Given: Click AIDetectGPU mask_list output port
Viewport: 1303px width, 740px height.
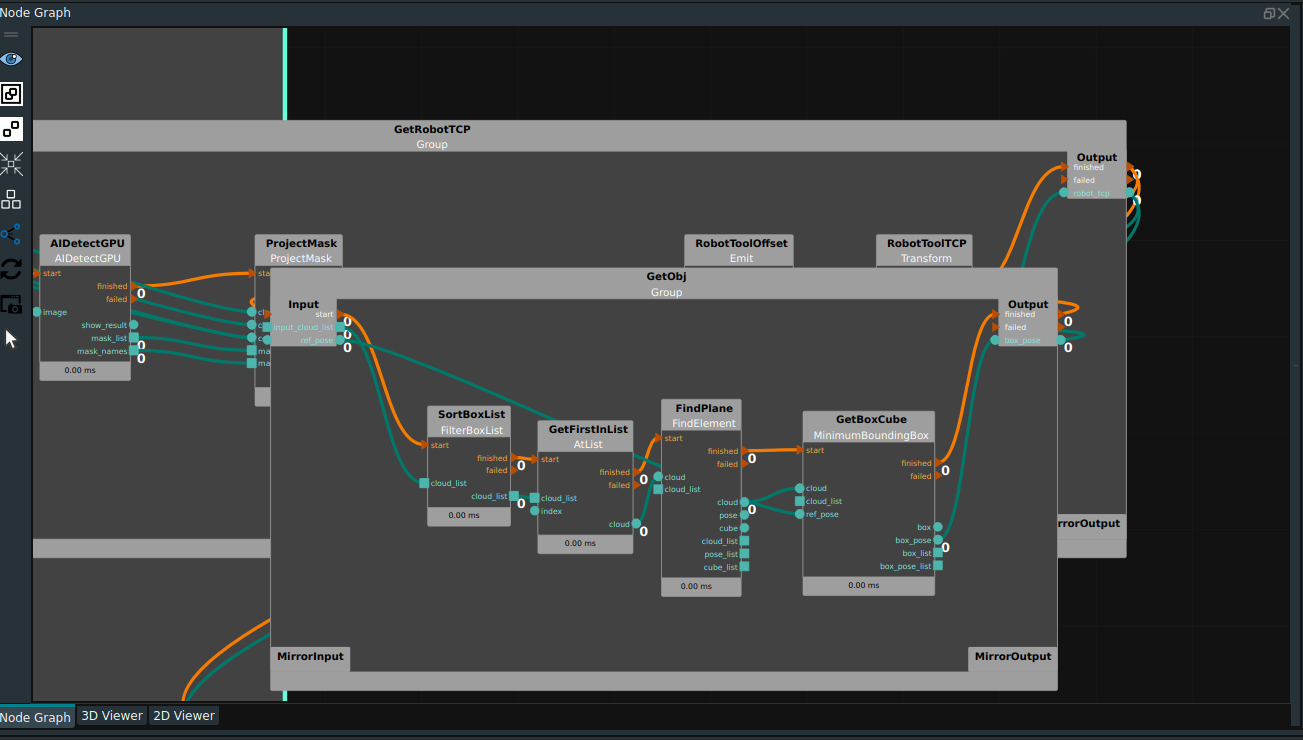Looking at the screenshot, I should point(134,338).
